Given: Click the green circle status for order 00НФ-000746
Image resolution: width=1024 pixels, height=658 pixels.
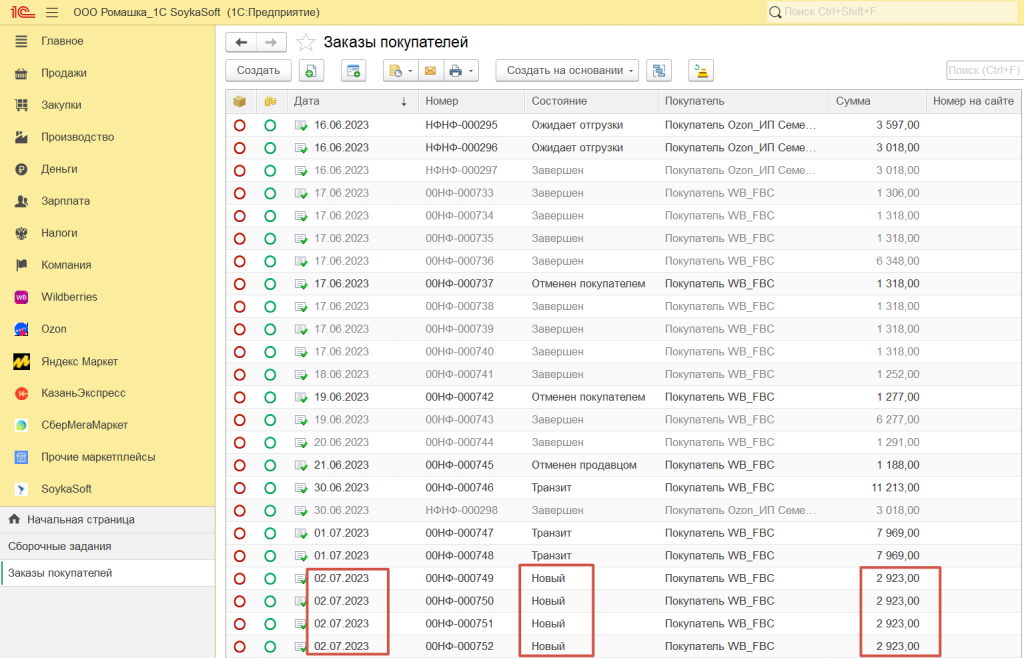Looking at the screenshot, I should [270, 488].
